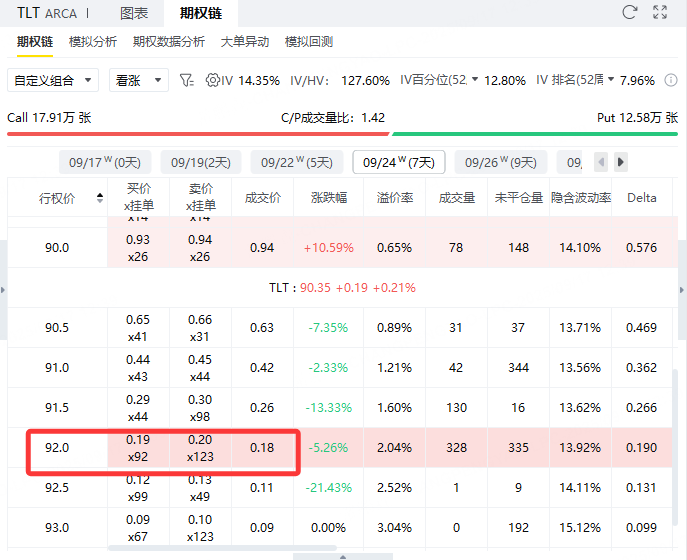Screen dimensions: 687x560
Task: Click open interest 344 cell
Action: (519, 368)
